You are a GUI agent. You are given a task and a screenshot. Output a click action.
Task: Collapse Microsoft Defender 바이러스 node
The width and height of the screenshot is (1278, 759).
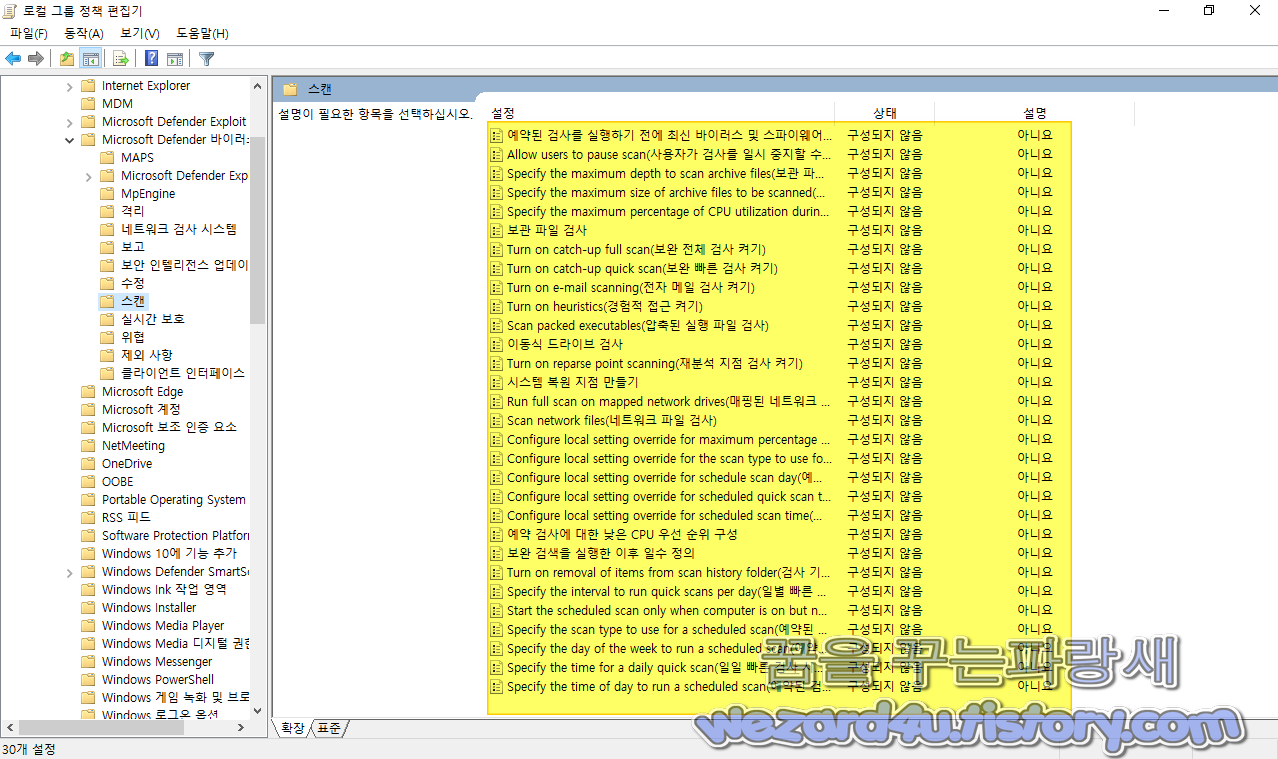point(69,140)
